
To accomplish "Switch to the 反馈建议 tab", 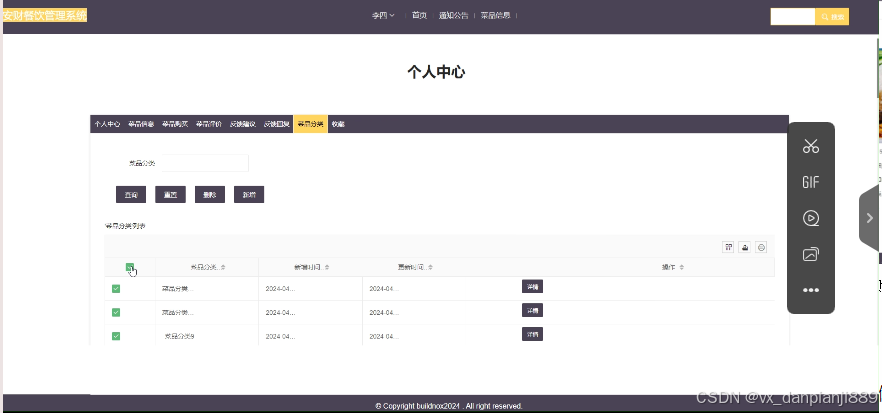I will click(x=243, y=124).
